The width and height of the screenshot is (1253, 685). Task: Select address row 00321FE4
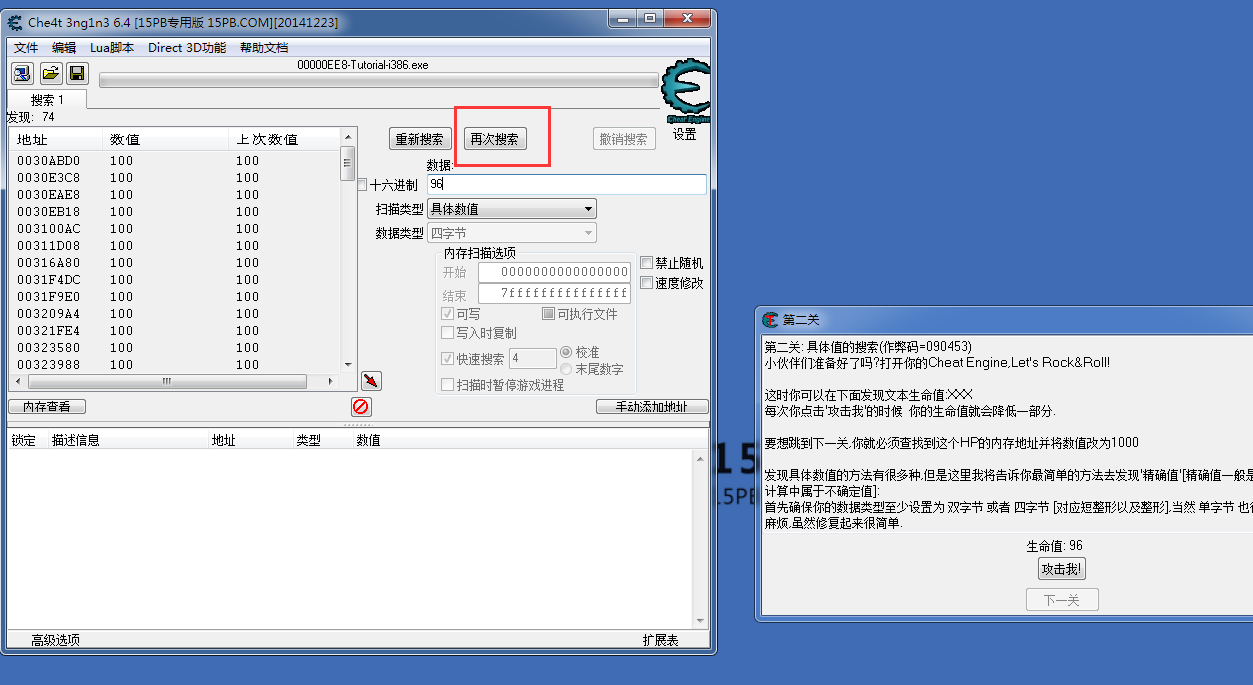point(175,331)
